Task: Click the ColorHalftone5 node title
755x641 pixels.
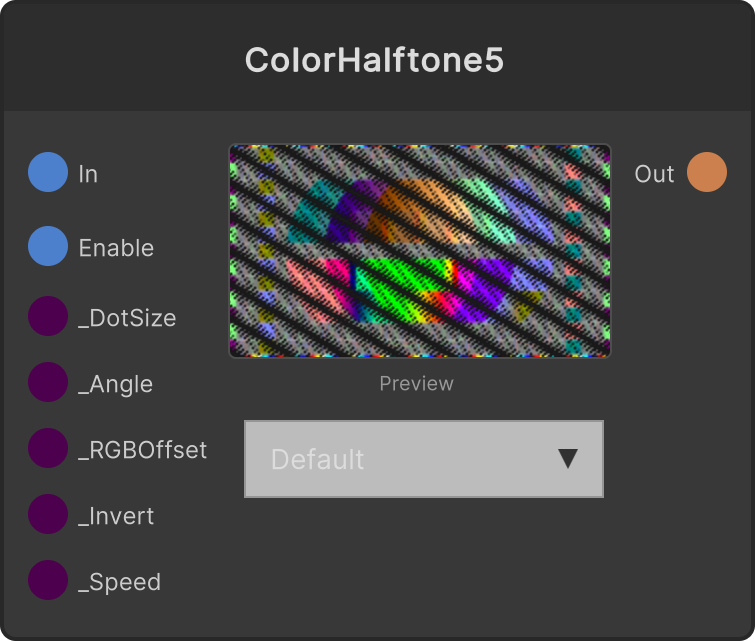Action: point(374,60)
